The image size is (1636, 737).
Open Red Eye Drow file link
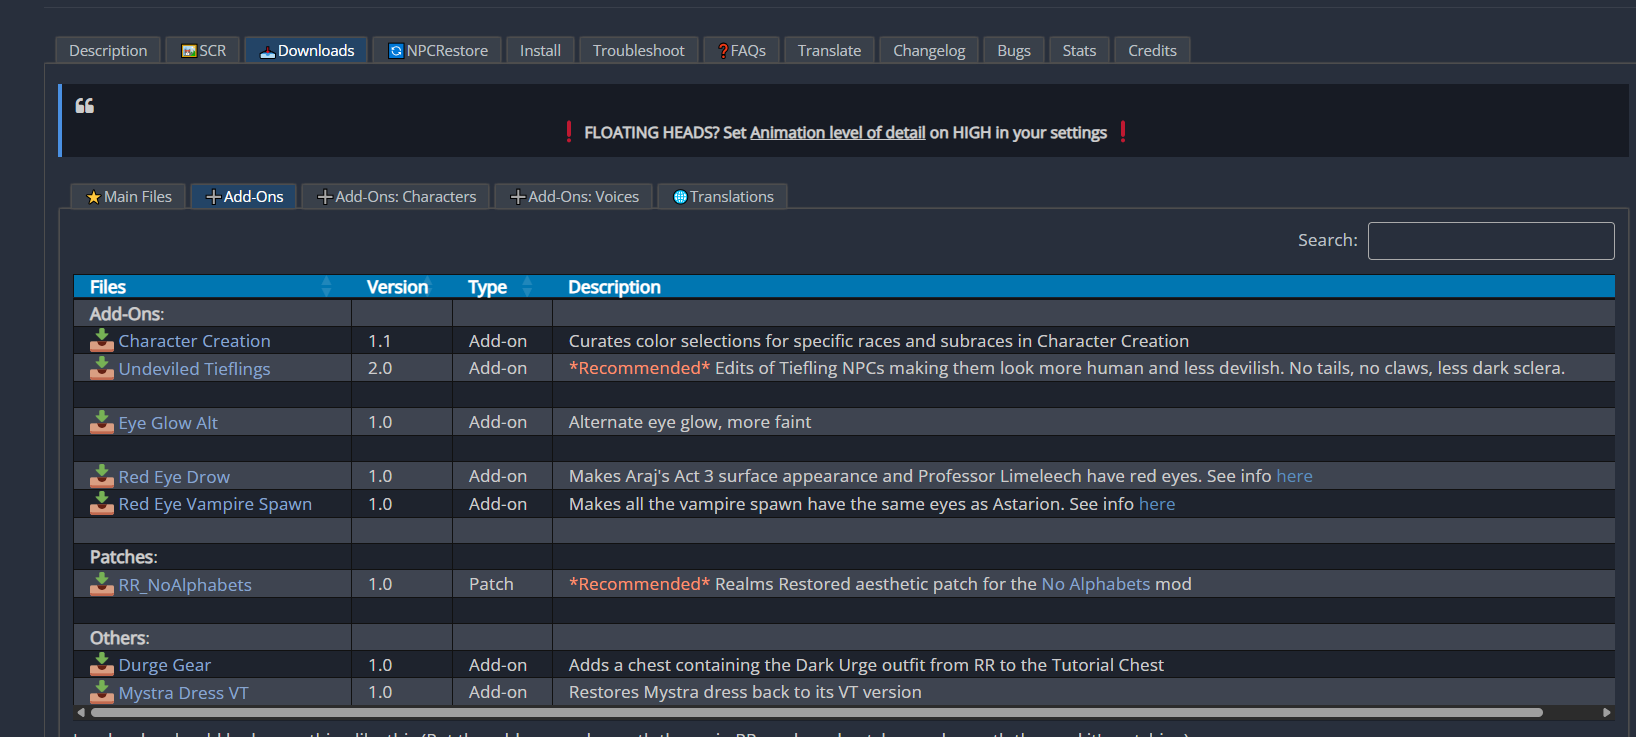[x=174, y=477]
